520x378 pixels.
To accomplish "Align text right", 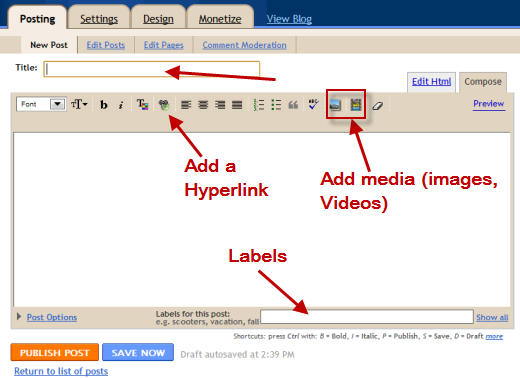I will point(220,105).
